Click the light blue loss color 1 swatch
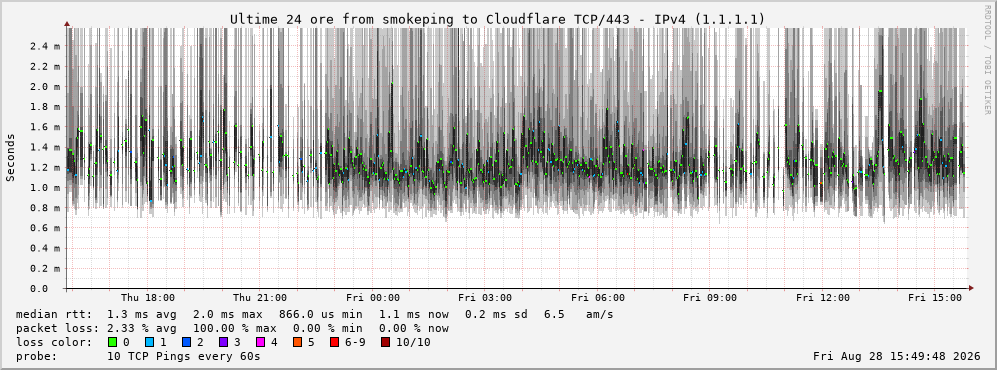Image resolution: width=997 pixels, height=370 pixels. 149,343
